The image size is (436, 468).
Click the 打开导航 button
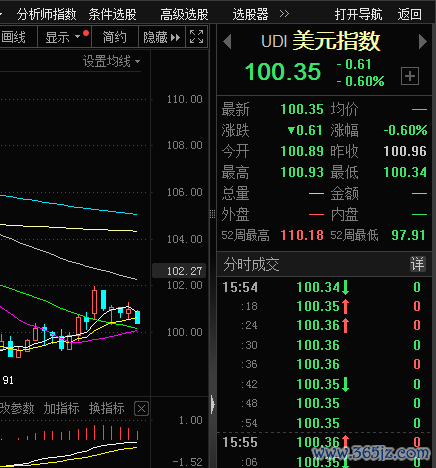coord(359,14)
